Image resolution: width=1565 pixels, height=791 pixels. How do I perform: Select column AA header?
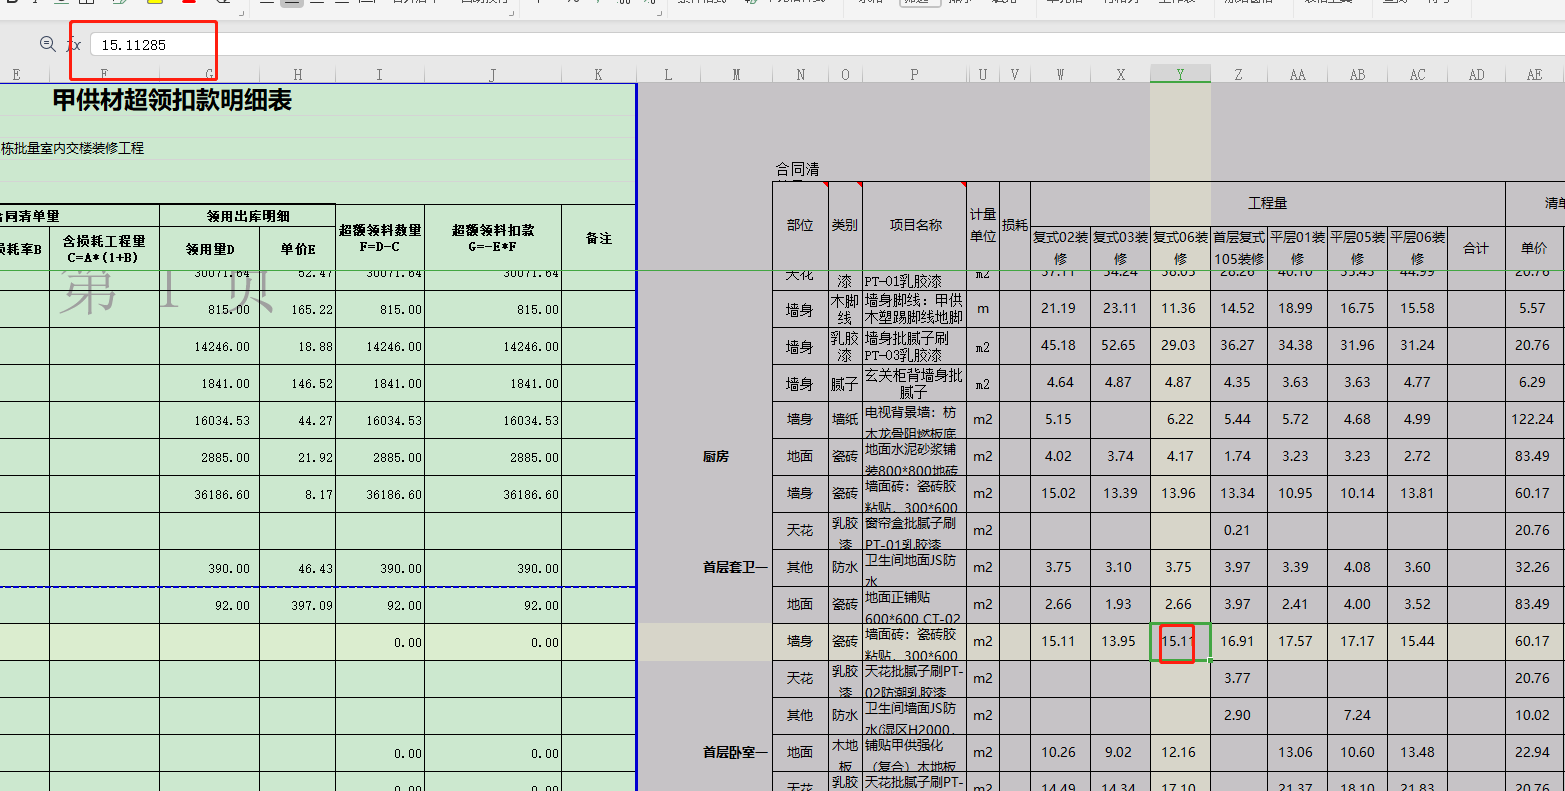tap(1297, 75)
